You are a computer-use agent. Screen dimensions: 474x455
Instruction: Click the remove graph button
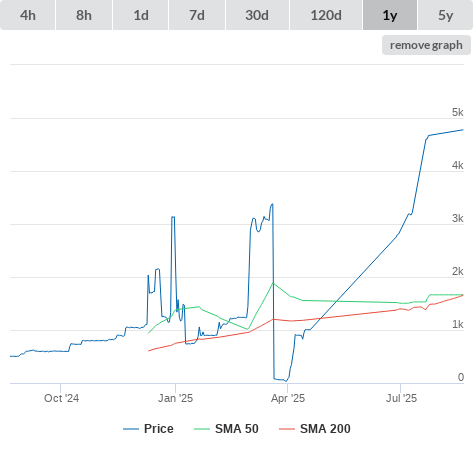tap(426, 45)
